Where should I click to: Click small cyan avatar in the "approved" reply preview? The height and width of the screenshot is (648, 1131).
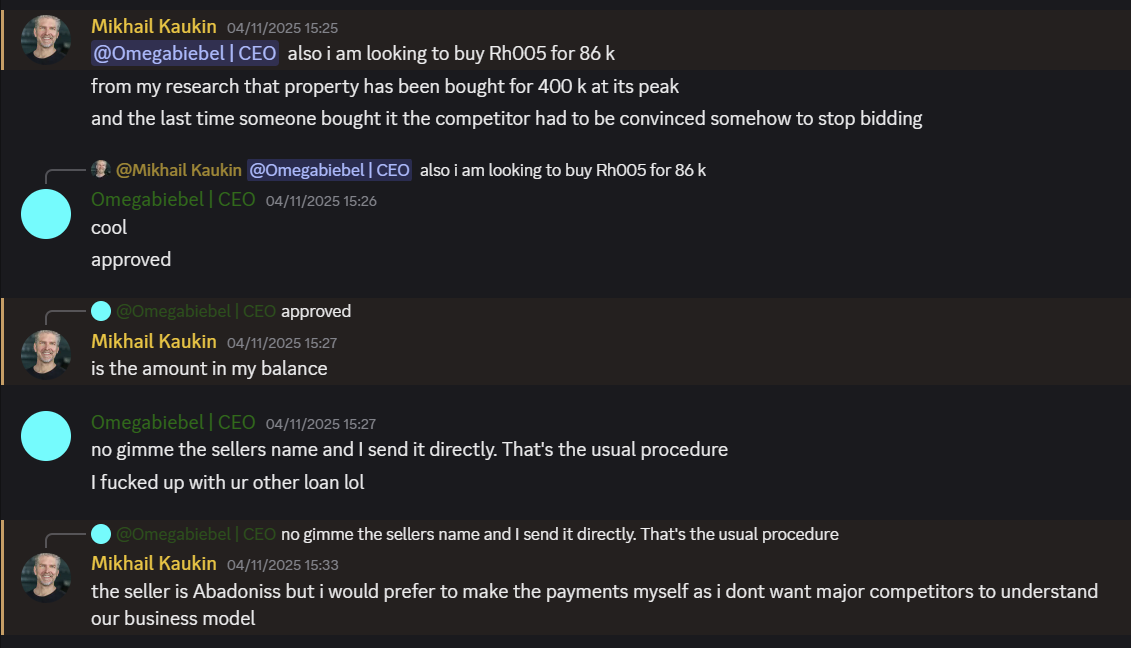click(101, 311)
